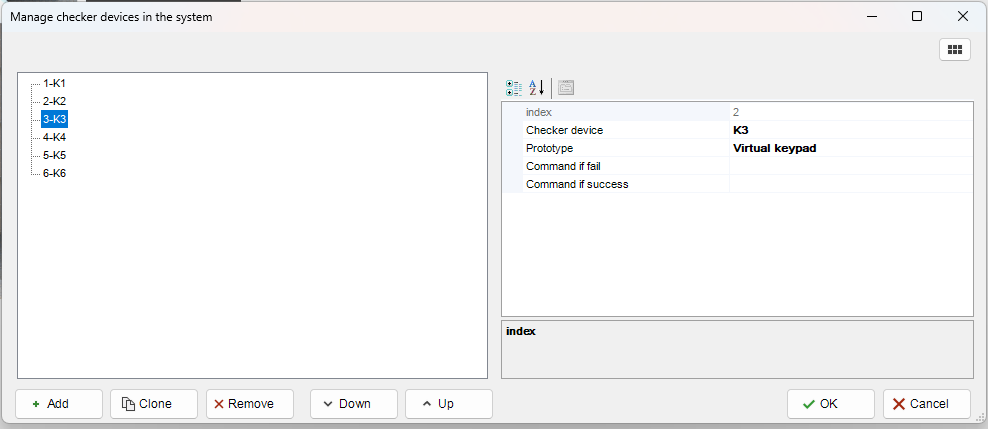The image size is (988, 429).
Task: Click the Categorized view icon in property grid
Action: pos(514,88)
